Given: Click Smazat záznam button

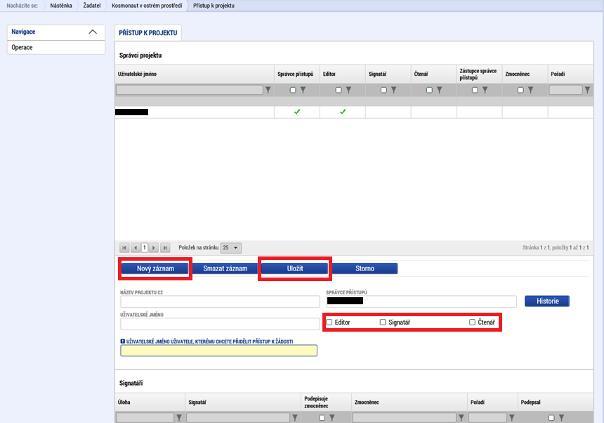Looking at the screenshot, I should (x=225, y=269).
